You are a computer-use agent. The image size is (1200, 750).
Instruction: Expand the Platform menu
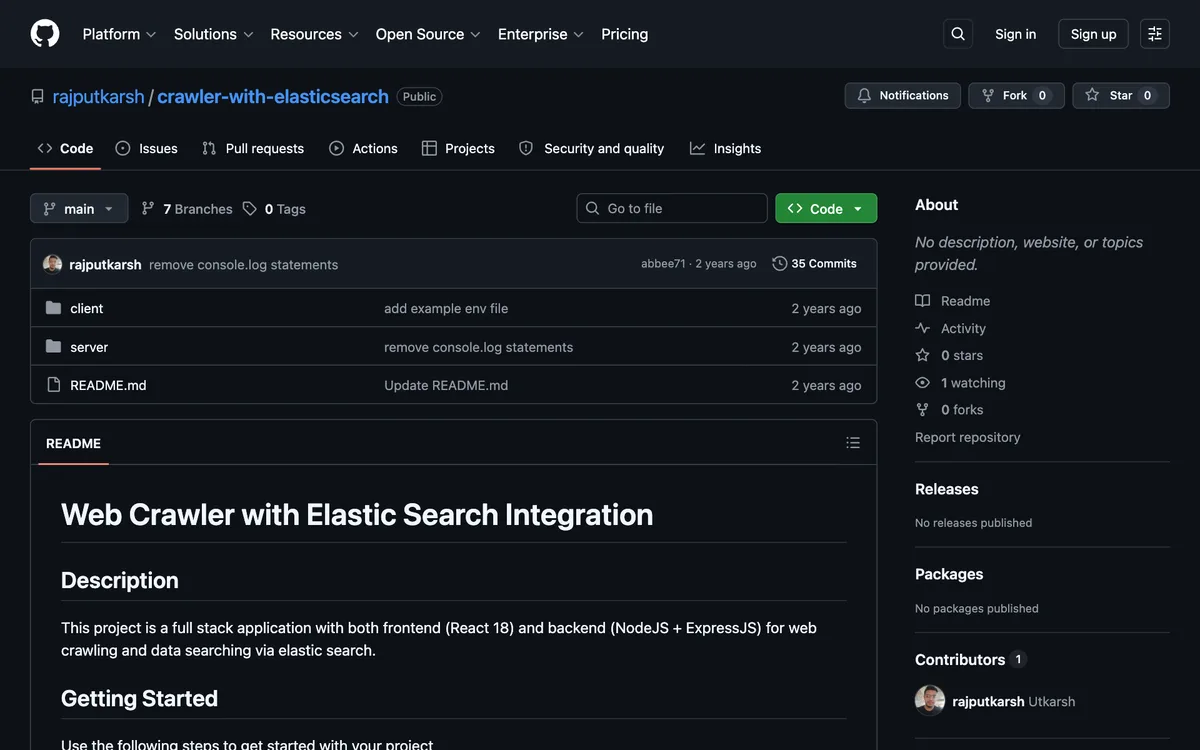119,34
